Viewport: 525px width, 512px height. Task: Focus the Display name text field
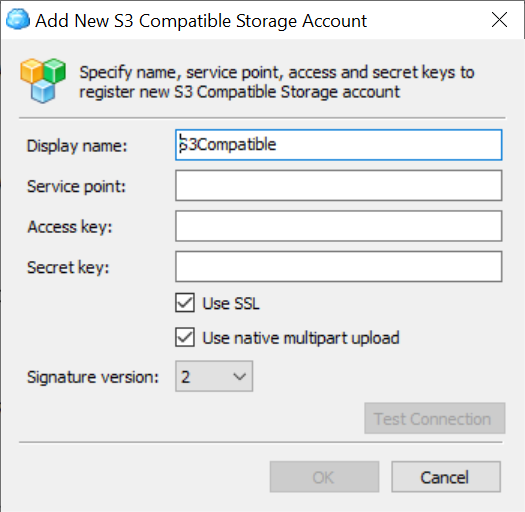pyautogui.click(x=339, y=145)
